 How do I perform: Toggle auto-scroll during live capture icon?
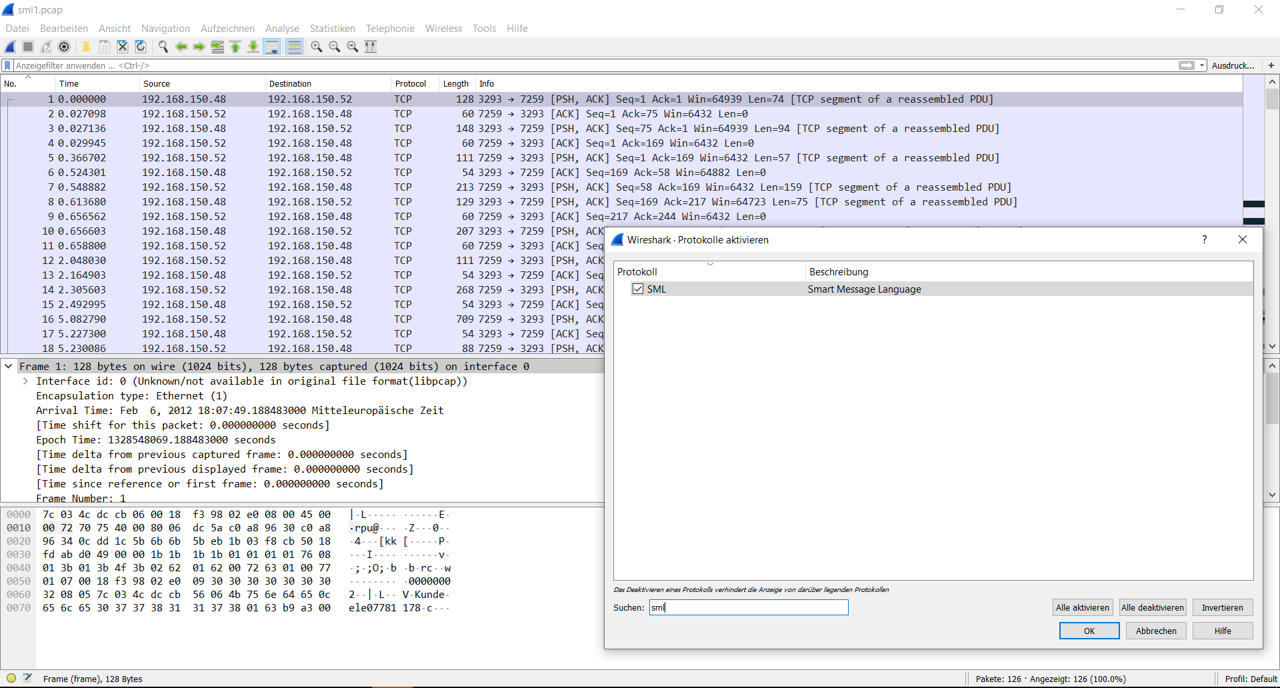tap(272, 47)
